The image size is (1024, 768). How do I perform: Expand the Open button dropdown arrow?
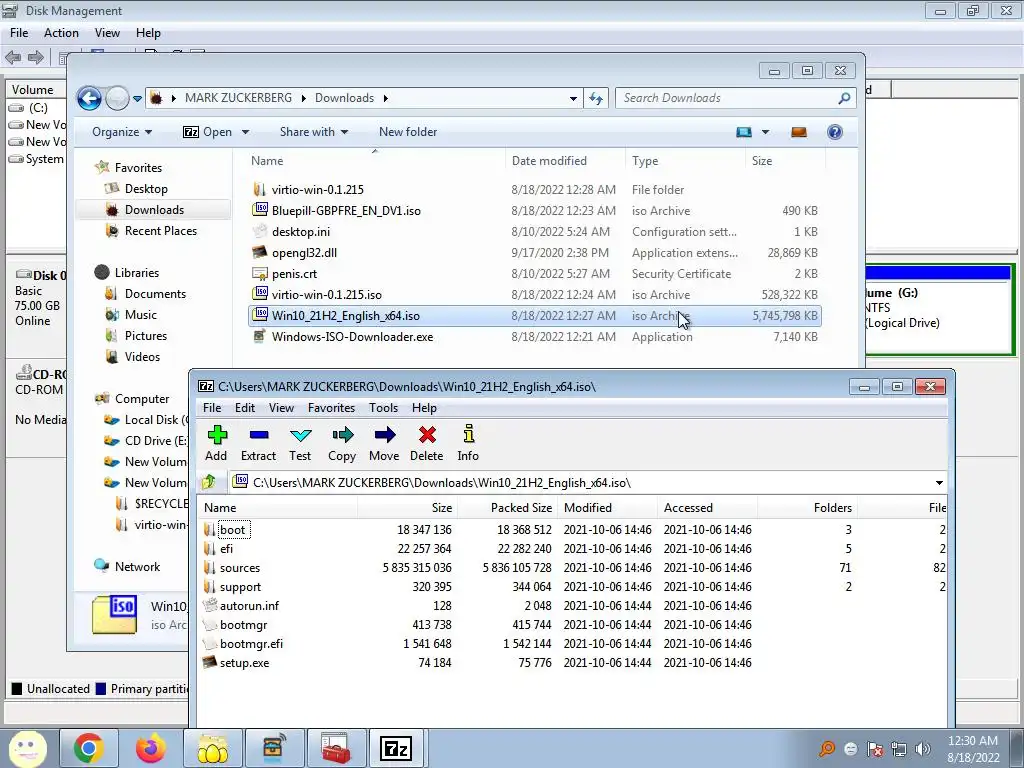point(246,132)
